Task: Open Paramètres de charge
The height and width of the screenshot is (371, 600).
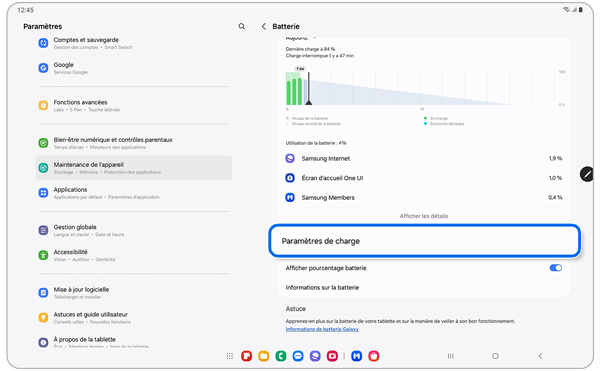Action: click(425, 241)
